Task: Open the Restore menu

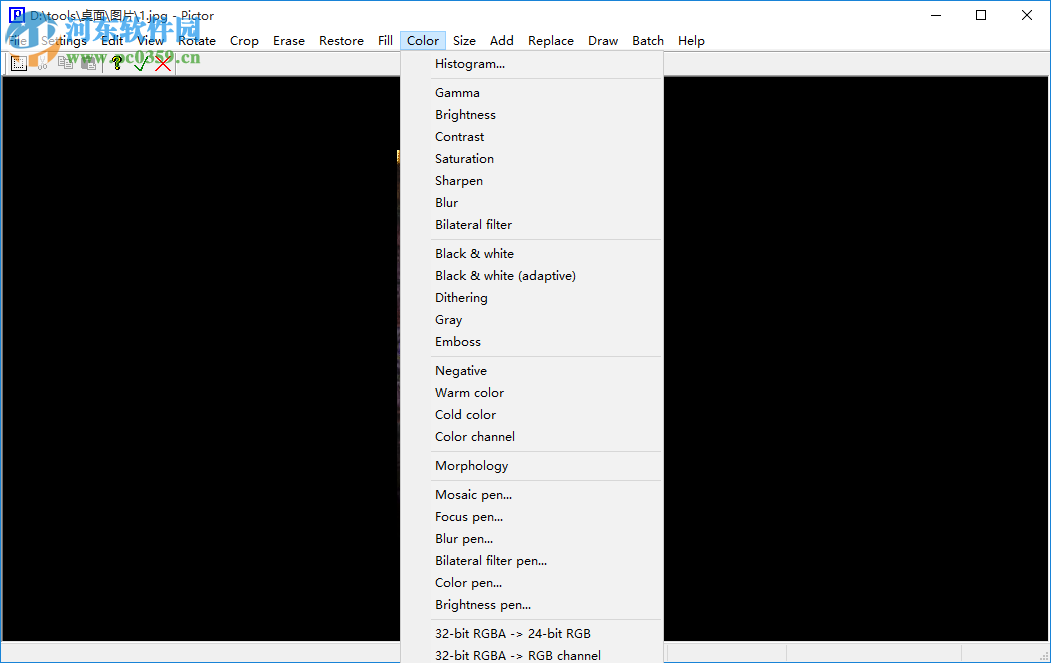Action: coord(341,41)
